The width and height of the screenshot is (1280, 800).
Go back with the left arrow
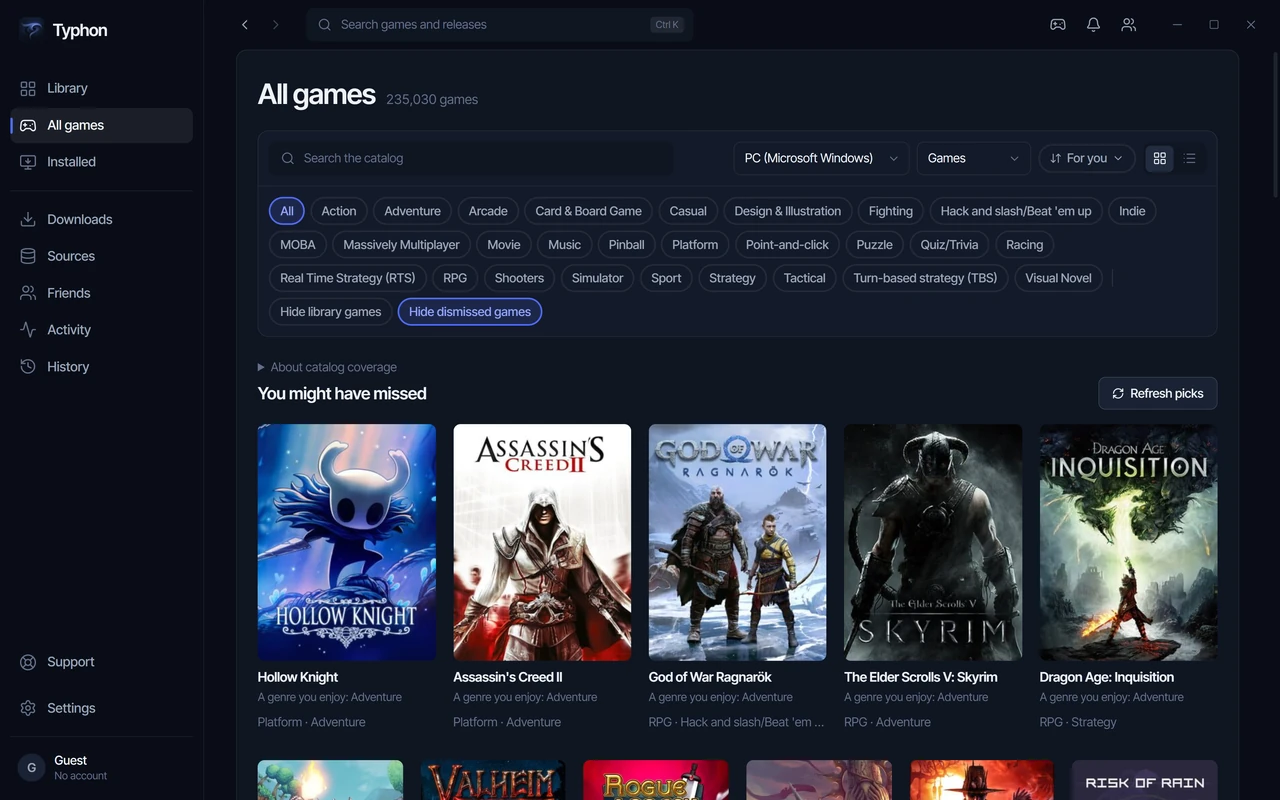(x=245, y=24)
